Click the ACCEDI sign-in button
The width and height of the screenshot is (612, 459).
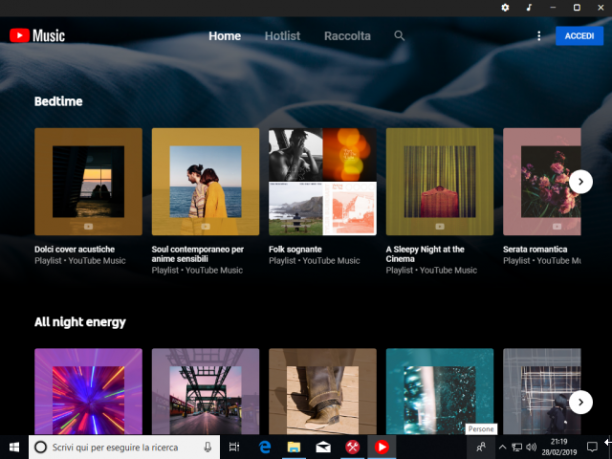[579, 36]
